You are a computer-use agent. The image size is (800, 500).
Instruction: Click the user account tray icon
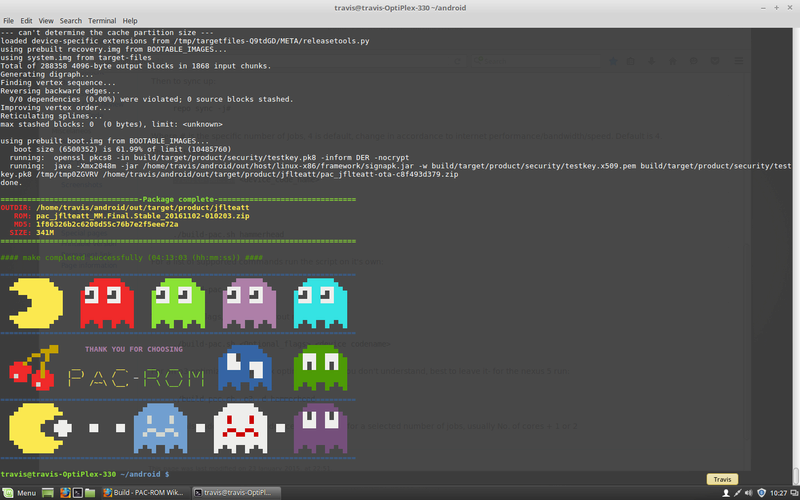726,493
